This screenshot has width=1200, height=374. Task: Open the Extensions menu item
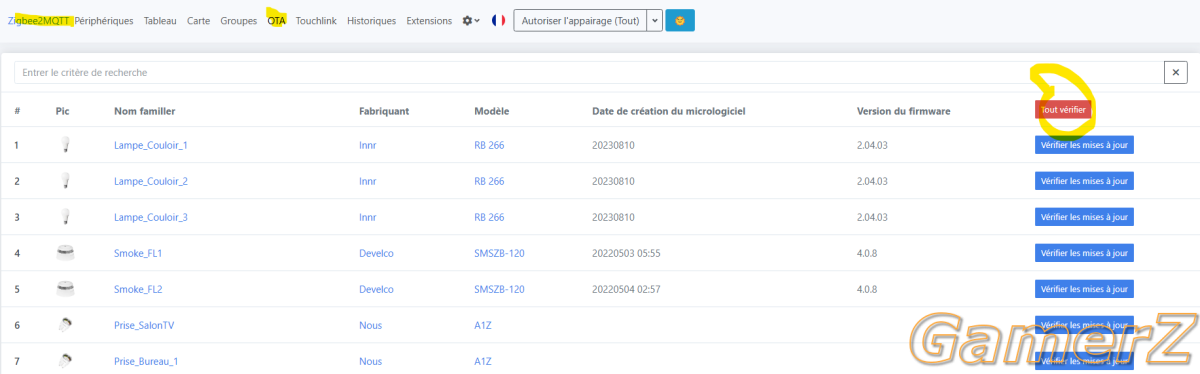(x=429, y=20)
